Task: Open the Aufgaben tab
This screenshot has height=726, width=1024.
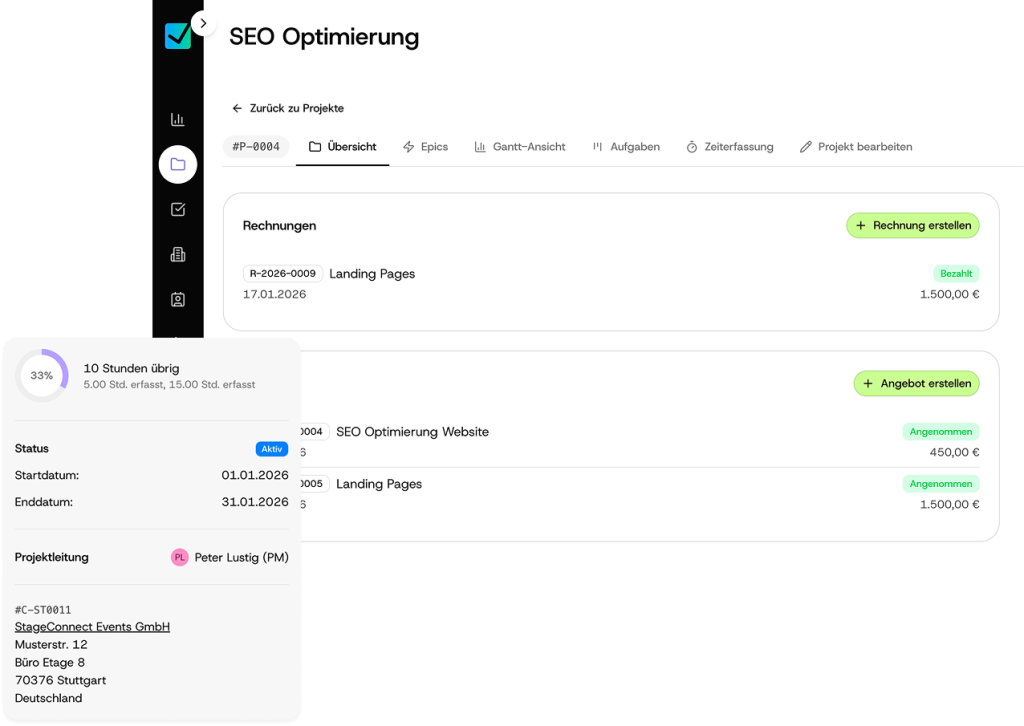Action: 626,147
